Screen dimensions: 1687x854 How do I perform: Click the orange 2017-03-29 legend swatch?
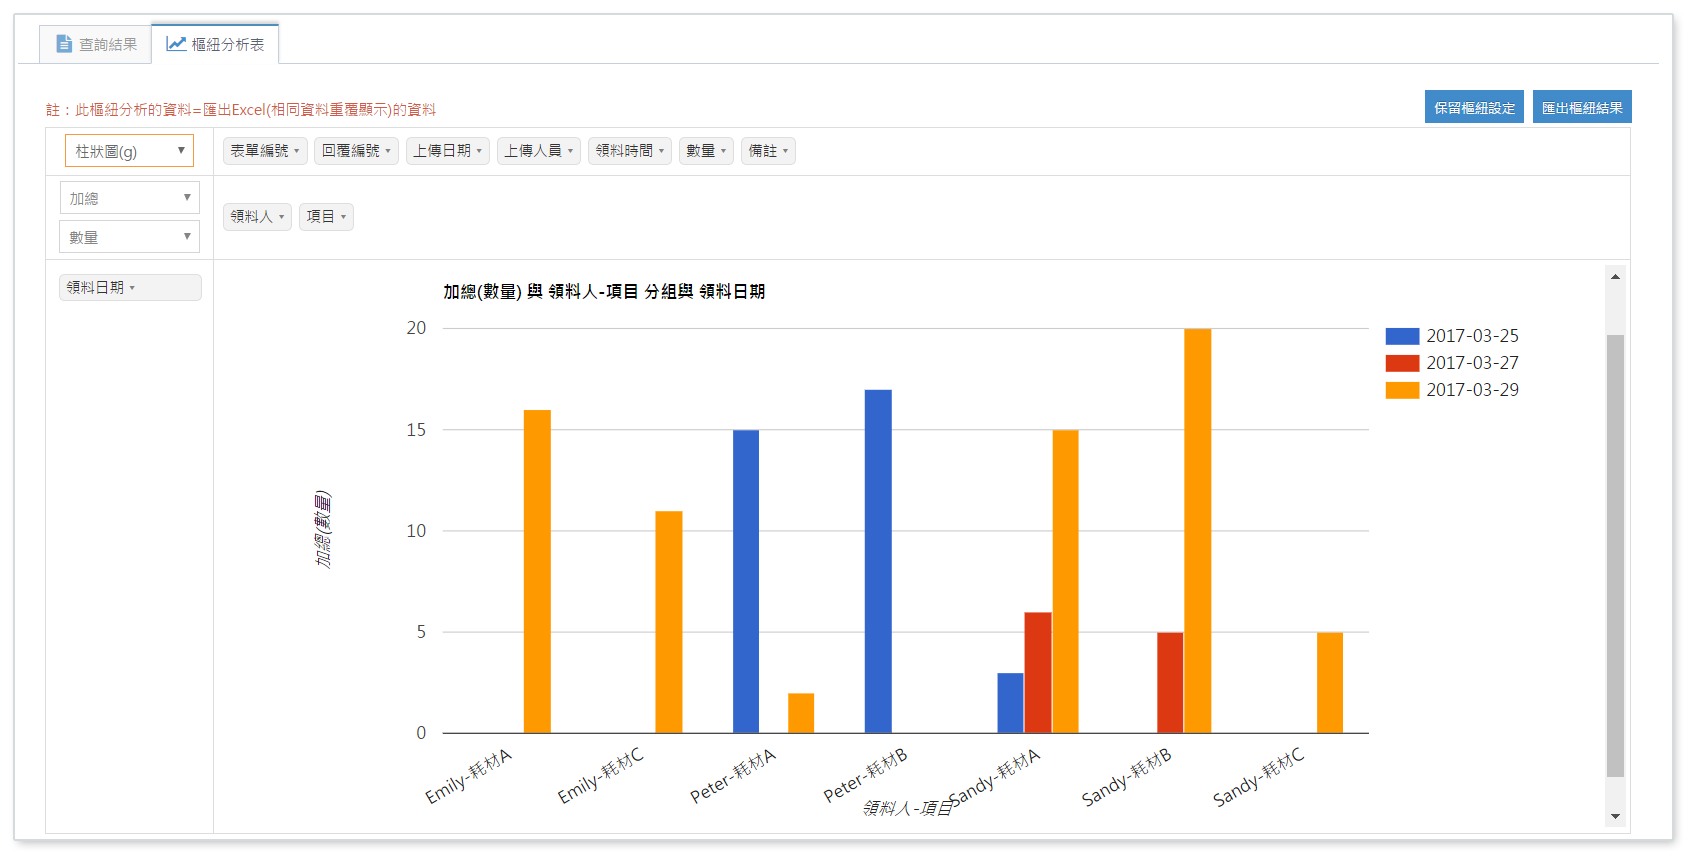point(1402,390)
